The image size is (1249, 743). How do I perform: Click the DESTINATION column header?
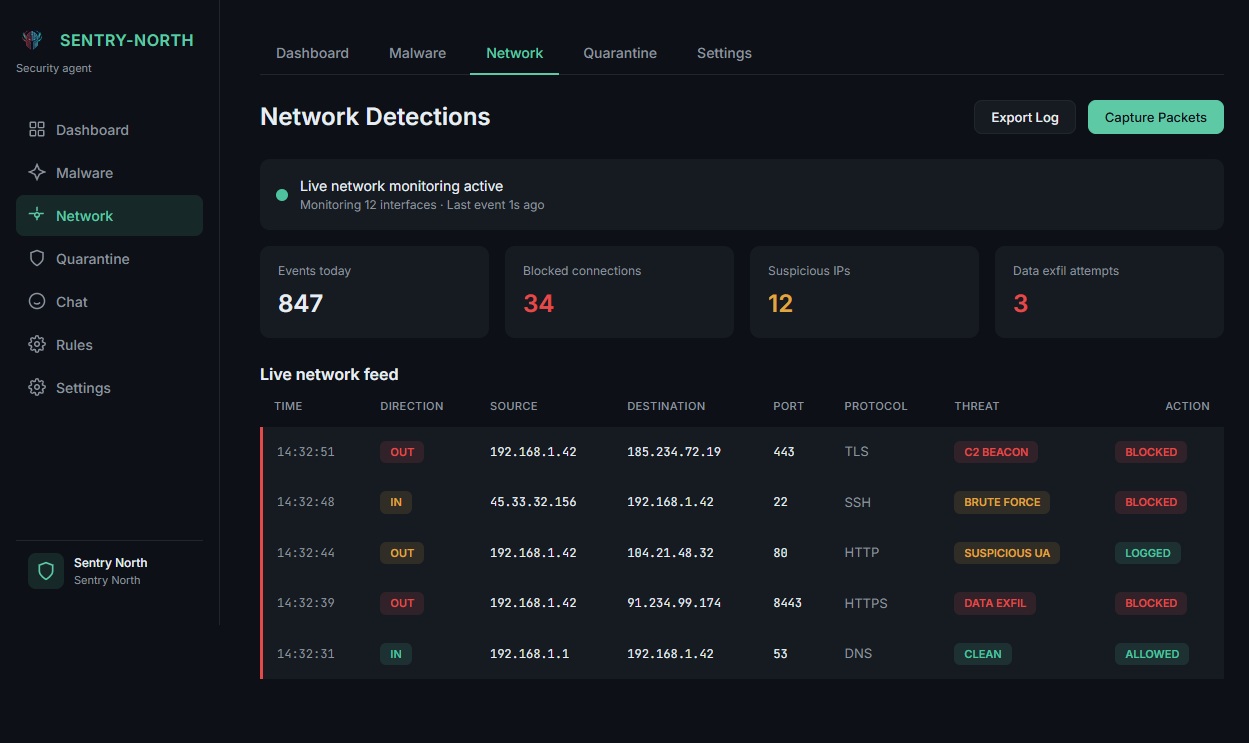point(666,406)
